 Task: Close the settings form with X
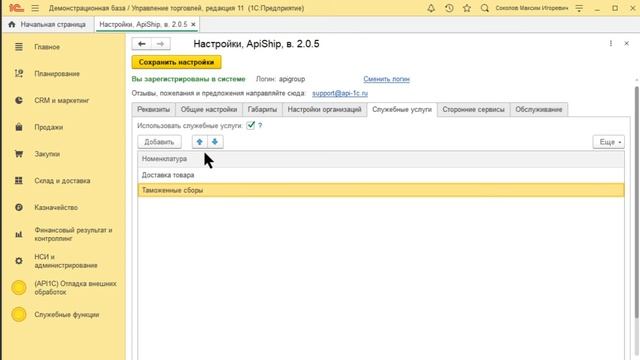coord(627,43)
